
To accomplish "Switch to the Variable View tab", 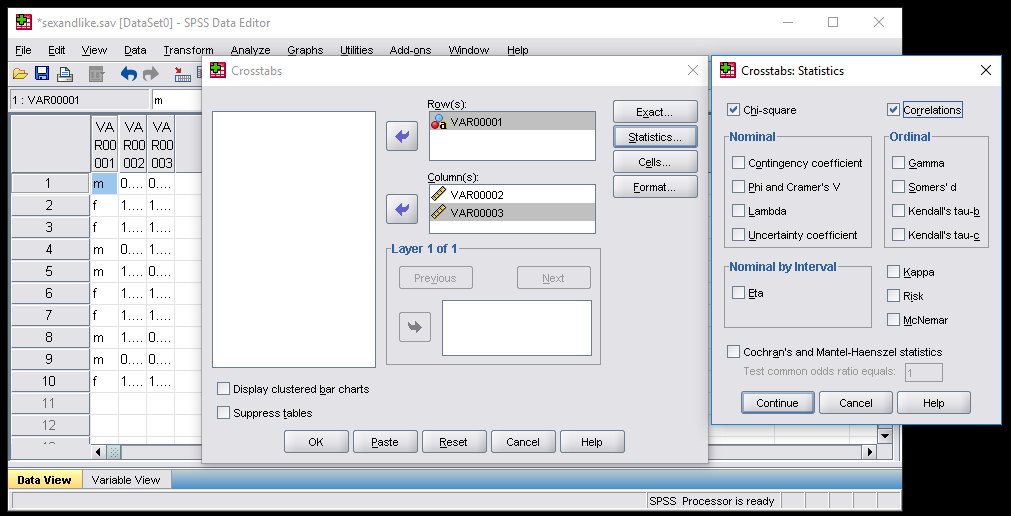I will [x=126, y=480].
